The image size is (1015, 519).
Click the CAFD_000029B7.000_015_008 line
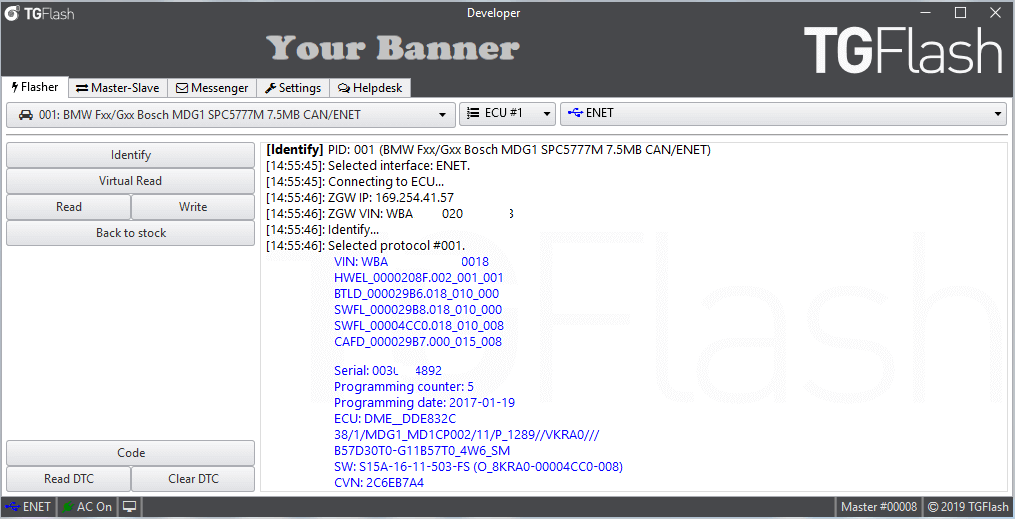(418, 342)
